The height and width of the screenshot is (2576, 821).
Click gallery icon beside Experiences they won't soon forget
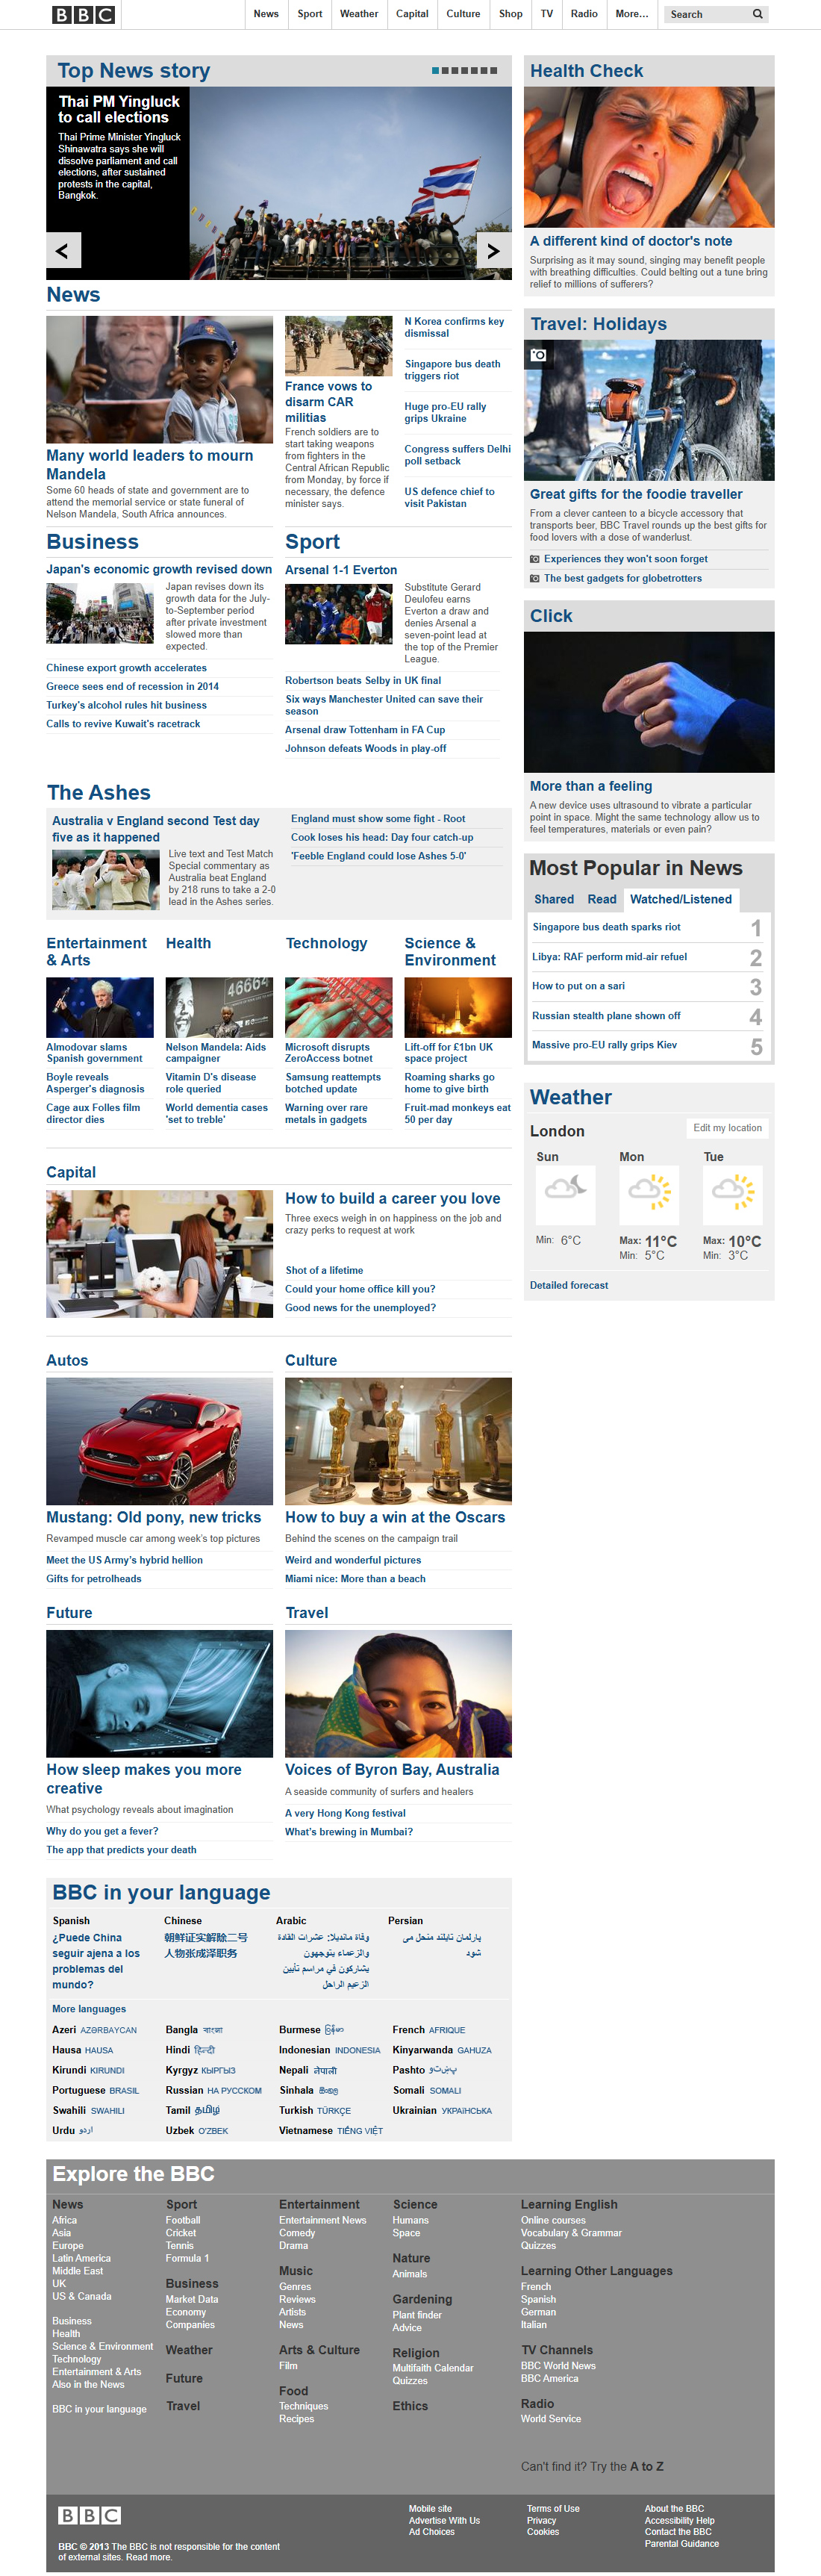coord(535,559)
